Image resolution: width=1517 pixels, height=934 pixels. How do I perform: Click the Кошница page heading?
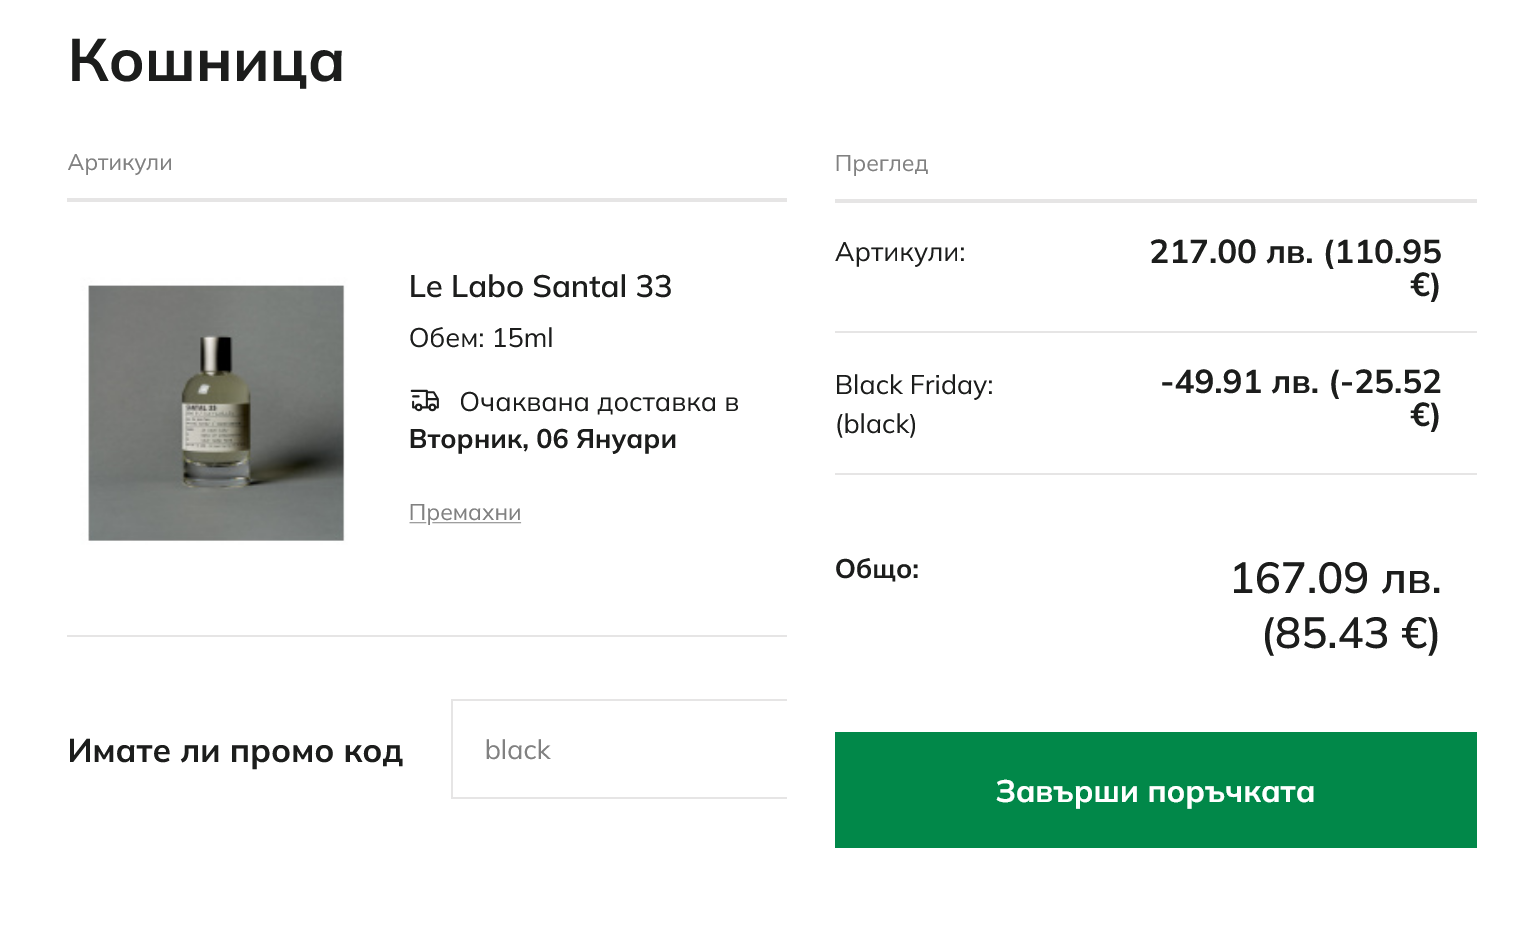pyautogui.click(x=206, y=61)
